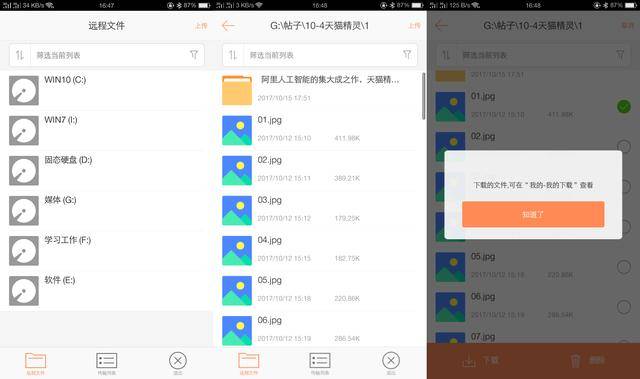Image resolution: width=640 pixels, height=379 pixels.
Task: Focus filter field on 远程文件 screen
Action: point(109,55)
